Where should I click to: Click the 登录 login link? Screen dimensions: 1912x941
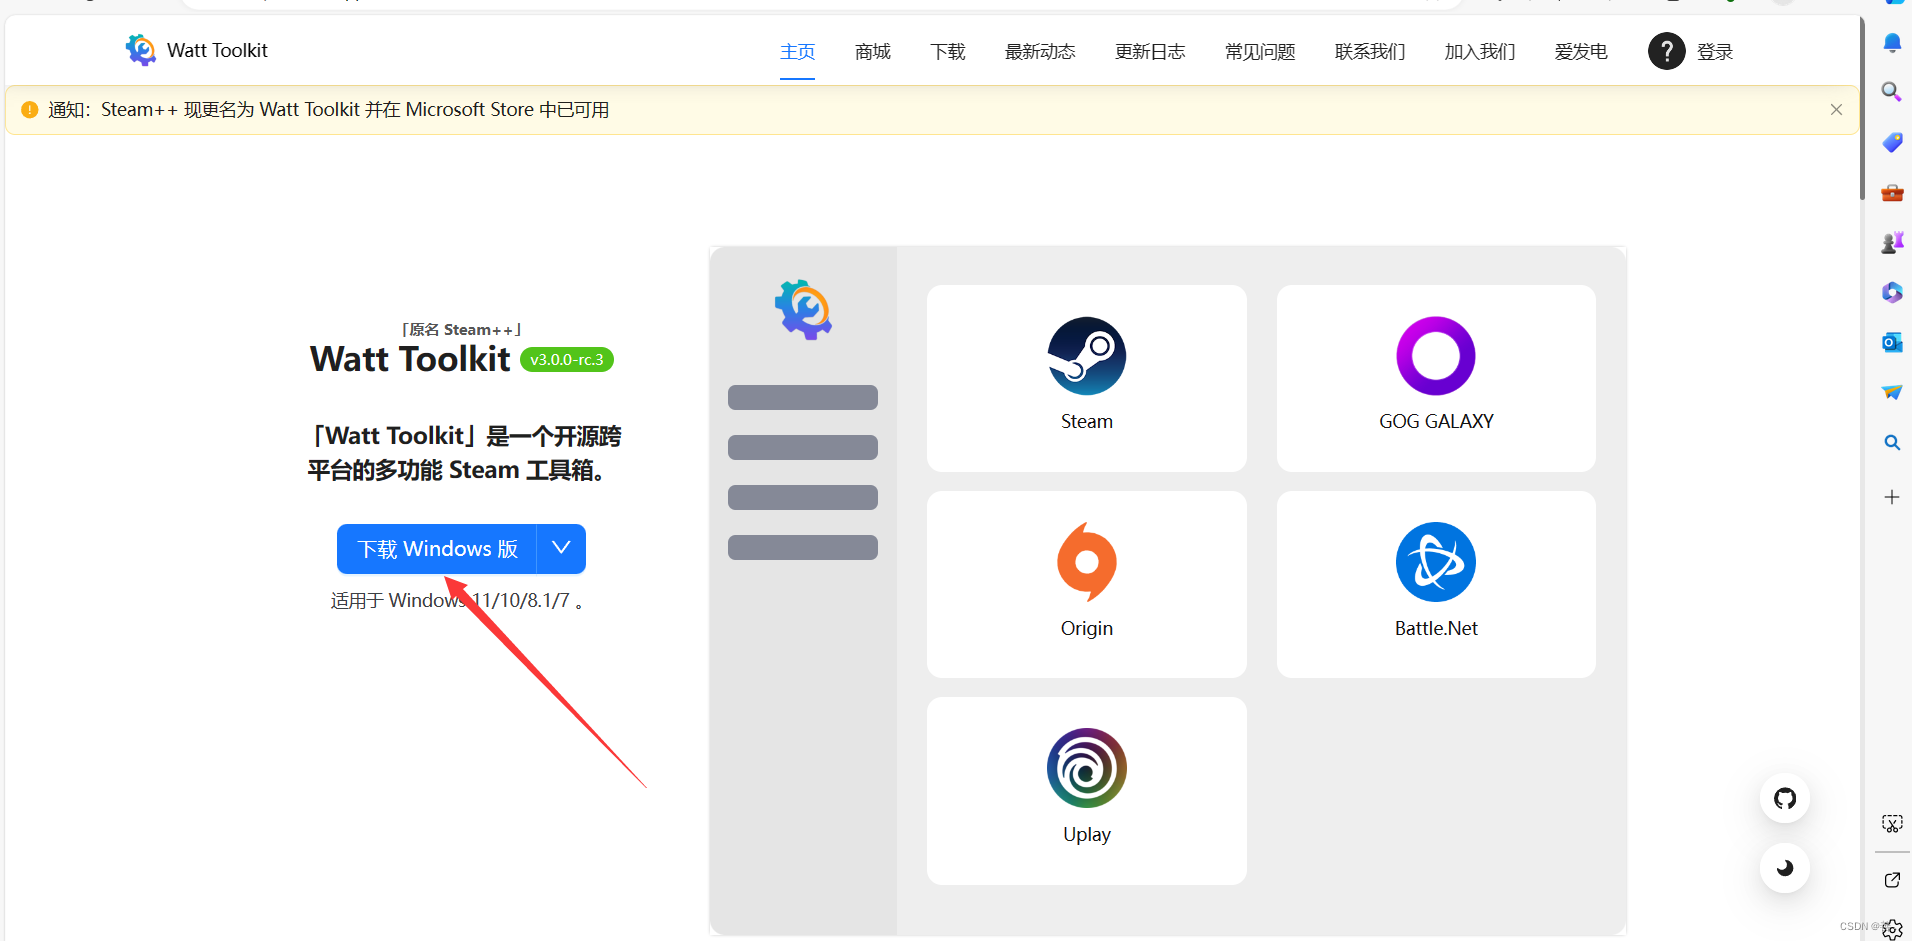tap(1714, 51)
